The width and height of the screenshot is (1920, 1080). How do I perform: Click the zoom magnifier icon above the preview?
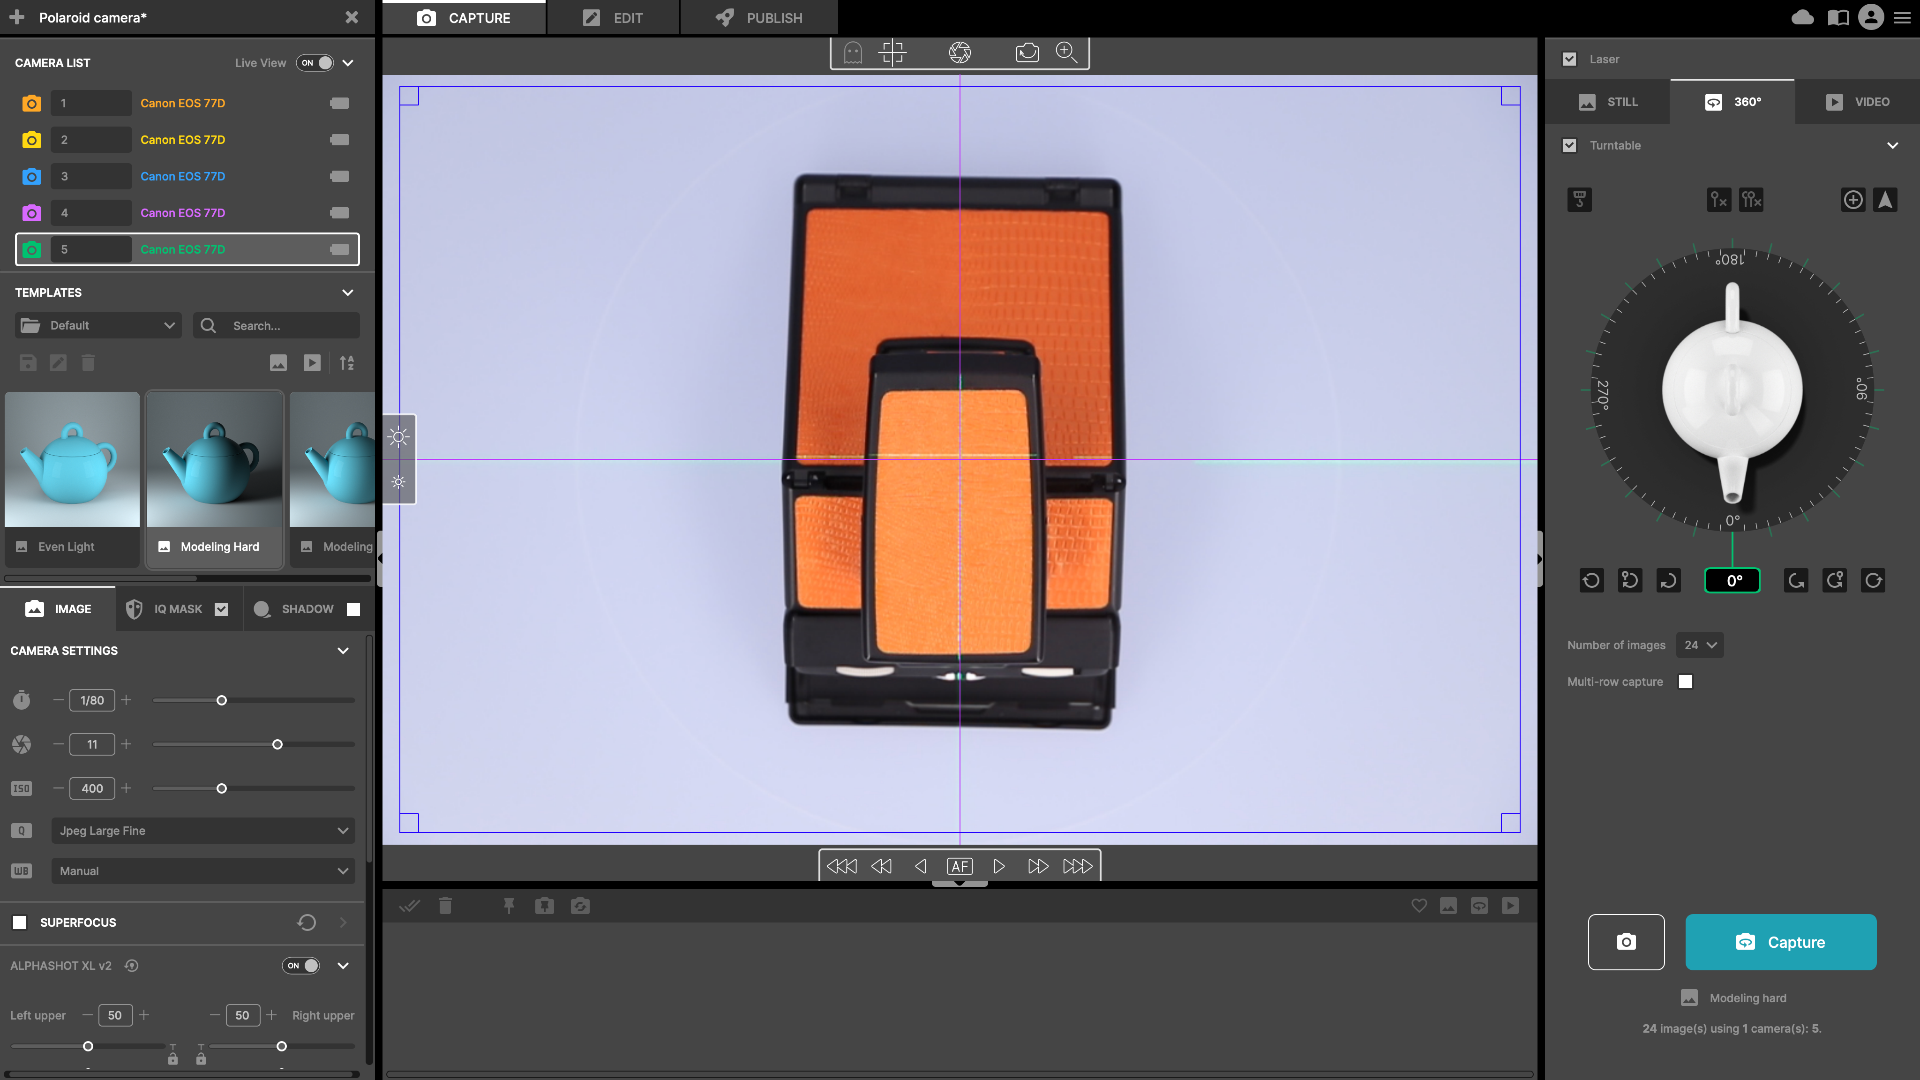click(x=1066, y=53)
